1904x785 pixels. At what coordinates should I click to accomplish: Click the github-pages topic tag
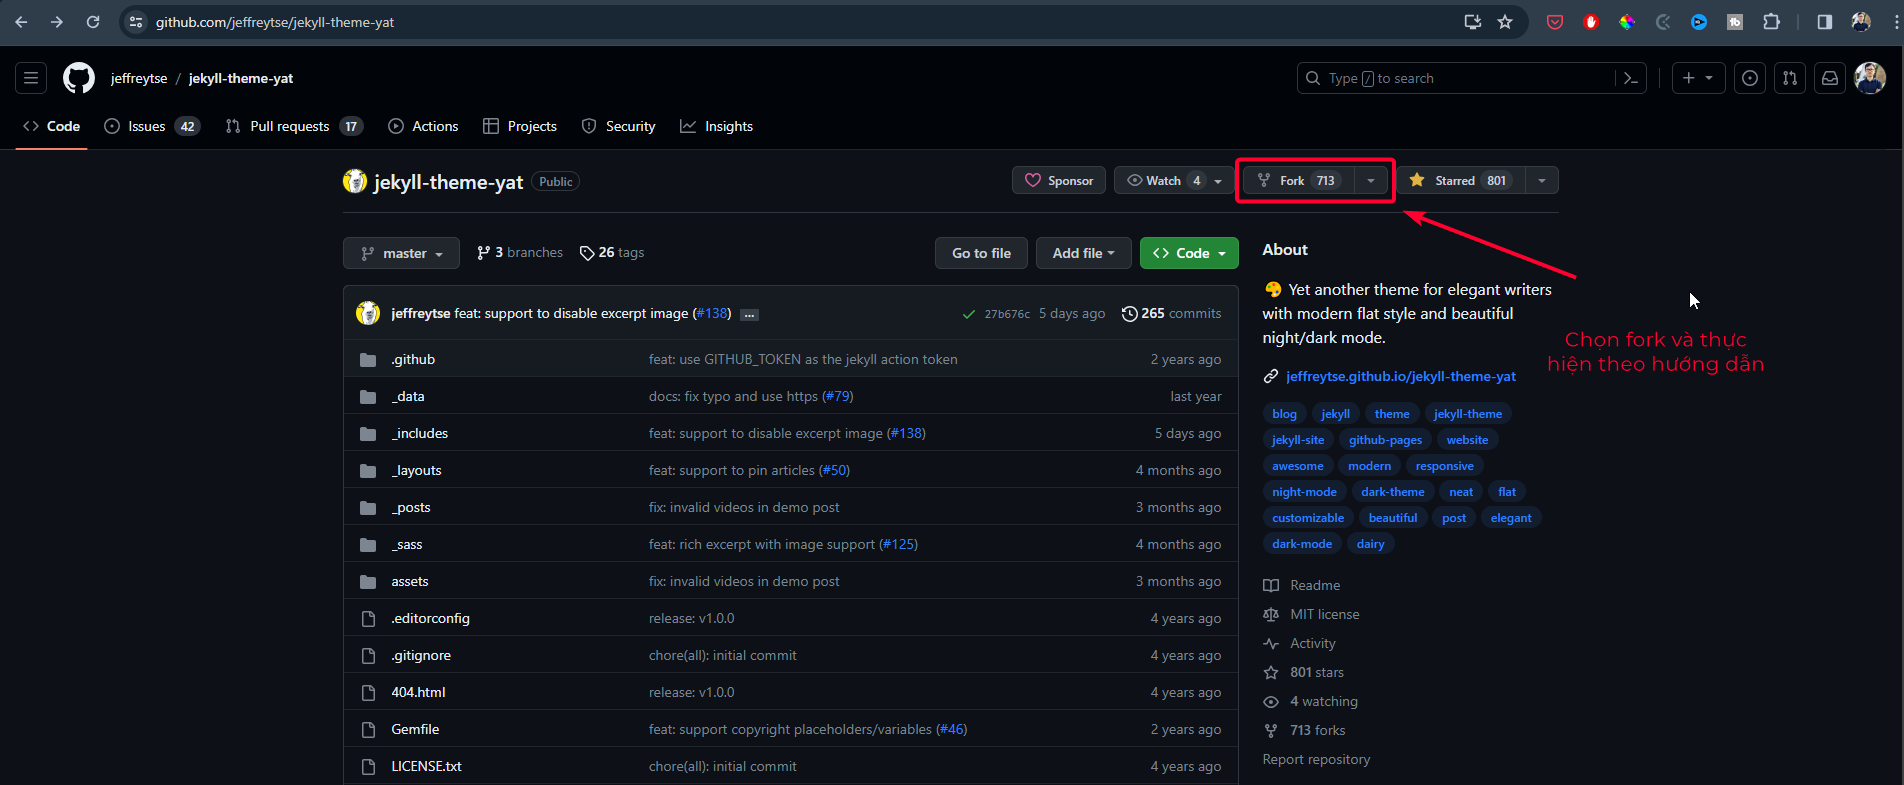[x=1385, y=440]
